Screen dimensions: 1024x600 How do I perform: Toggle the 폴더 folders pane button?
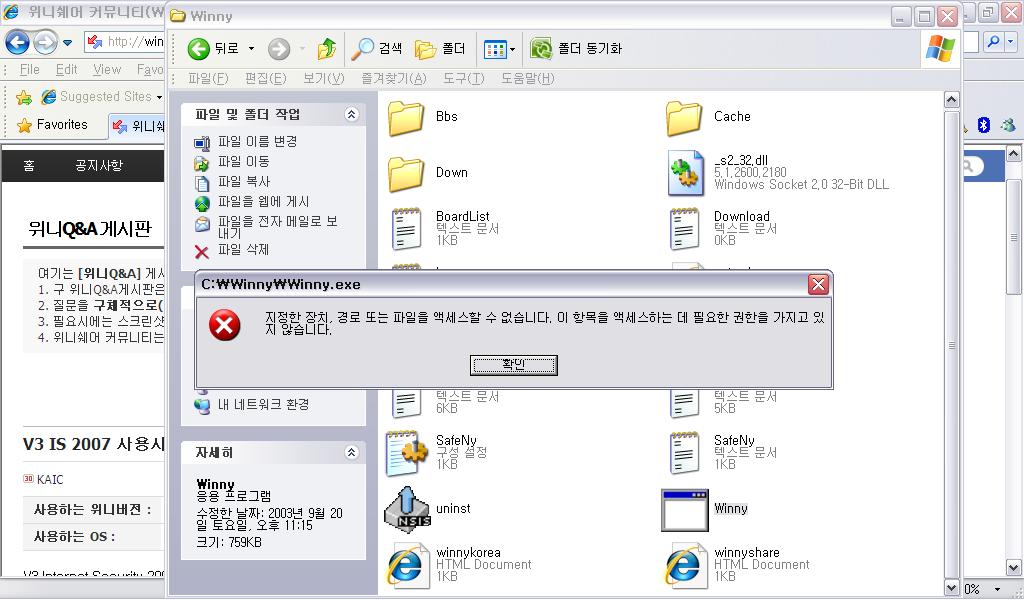pos(441,48)
